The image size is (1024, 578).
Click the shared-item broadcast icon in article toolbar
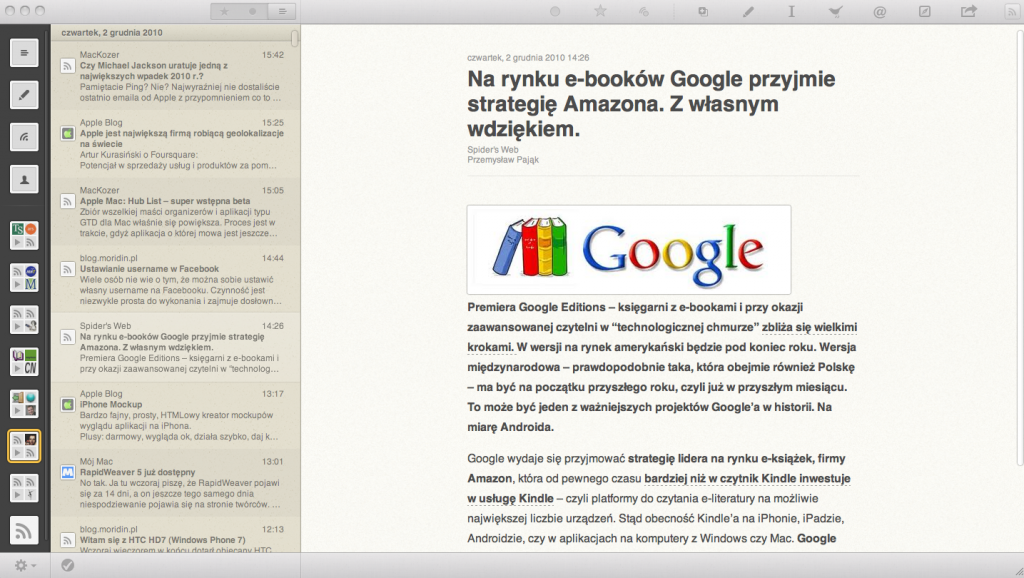(x=644, y=11)
